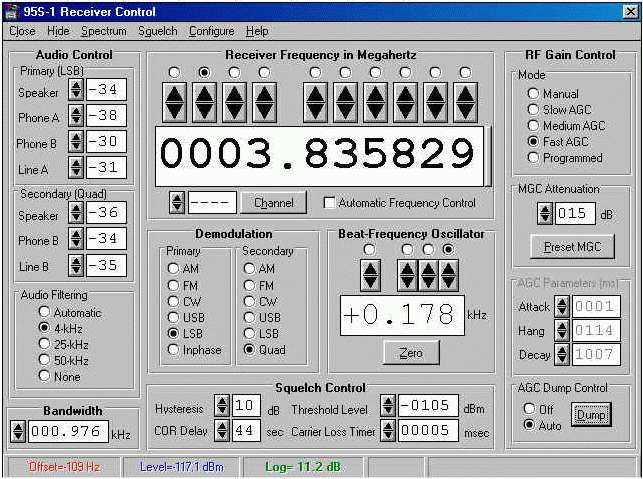
Task: Click the 95S-1 Receiver Control title icon
Action: tap(11, 11)
